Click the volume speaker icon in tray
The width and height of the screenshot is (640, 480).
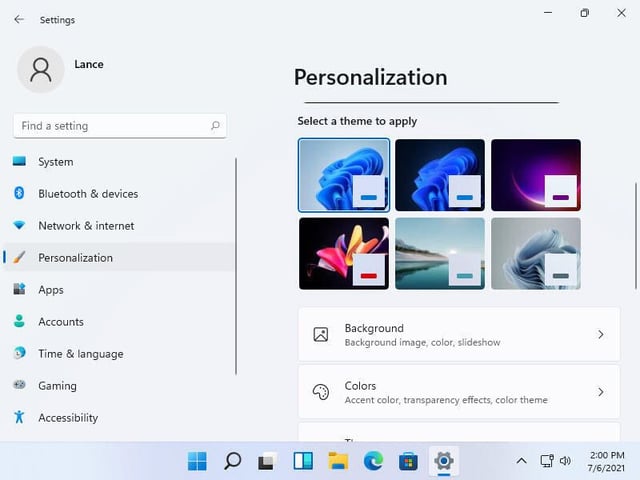pos(565,461)
